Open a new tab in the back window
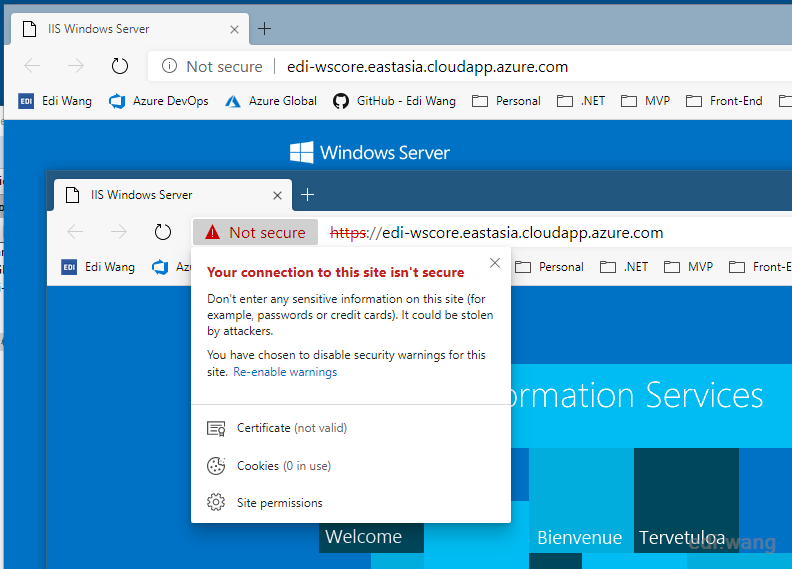 tap(265, 29)
